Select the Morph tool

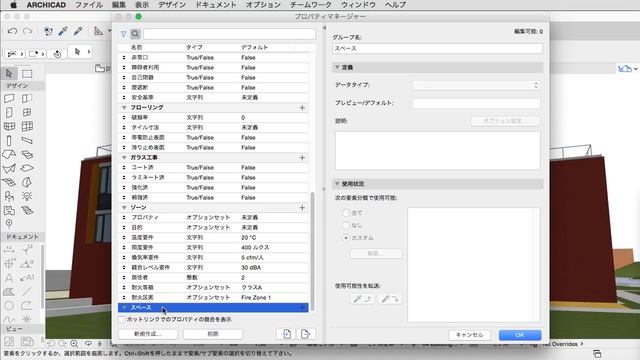pyautogui.click(x=27, y=182)
